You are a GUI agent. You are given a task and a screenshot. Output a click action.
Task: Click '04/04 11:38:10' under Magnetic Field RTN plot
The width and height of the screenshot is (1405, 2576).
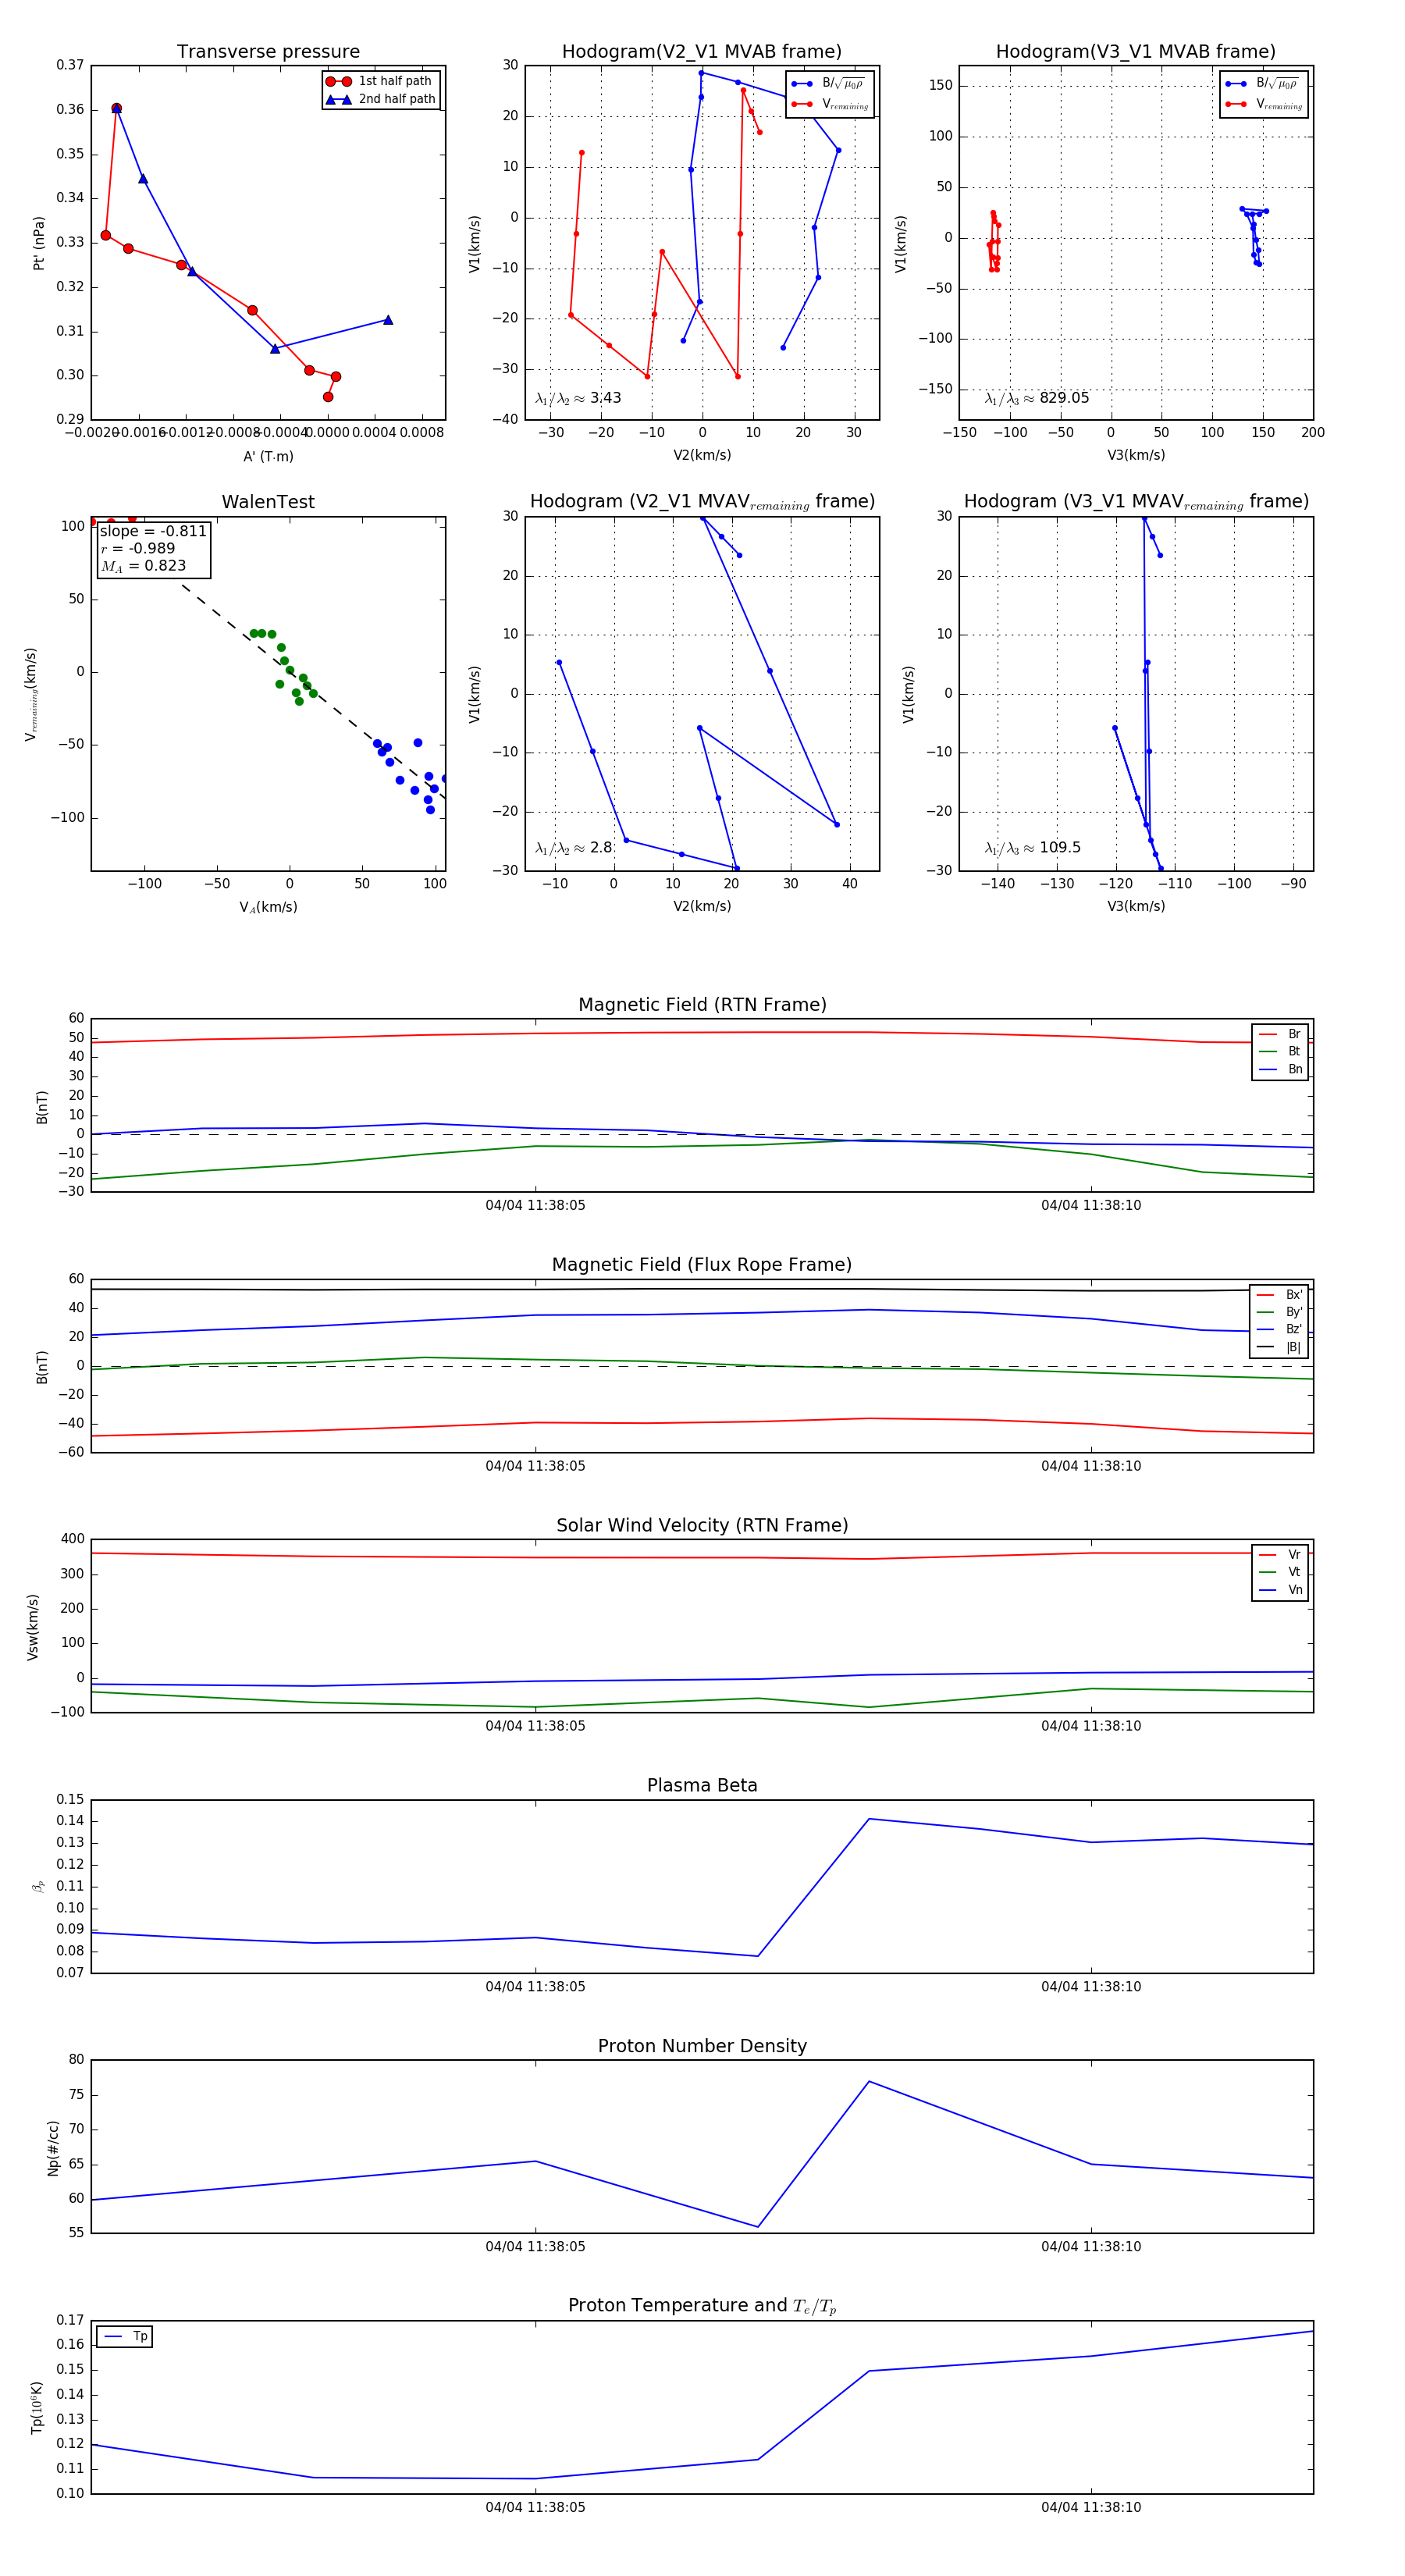click(x=1091, y=1205)
